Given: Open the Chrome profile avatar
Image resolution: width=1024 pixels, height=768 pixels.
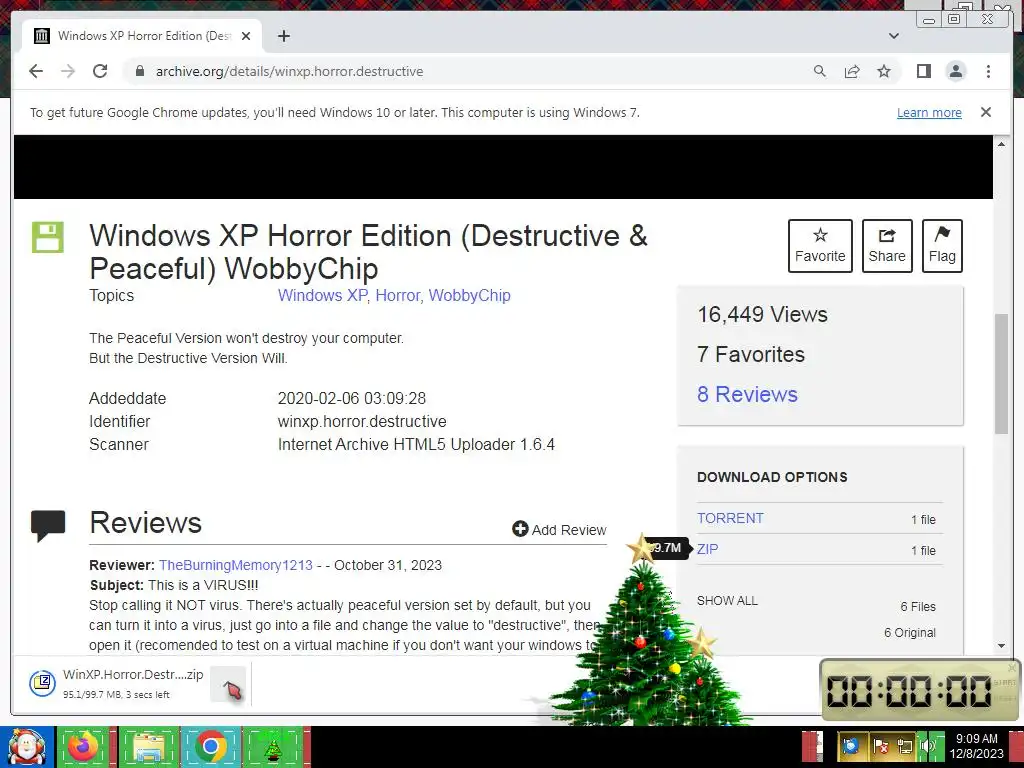Looking at the screenshot, I should click(x=956, y=71).
